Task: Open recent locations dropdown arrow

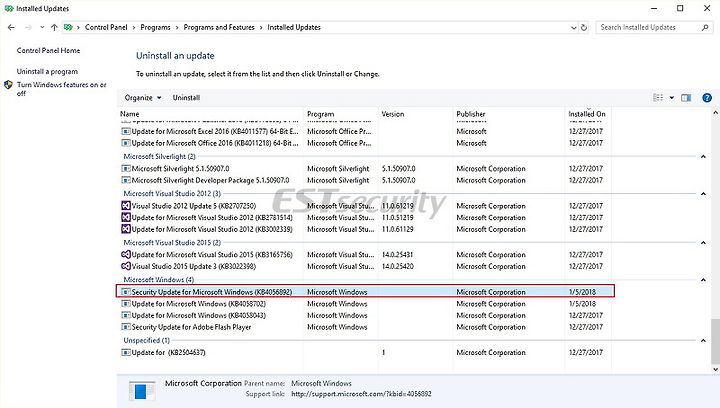Action: point(42,28)
